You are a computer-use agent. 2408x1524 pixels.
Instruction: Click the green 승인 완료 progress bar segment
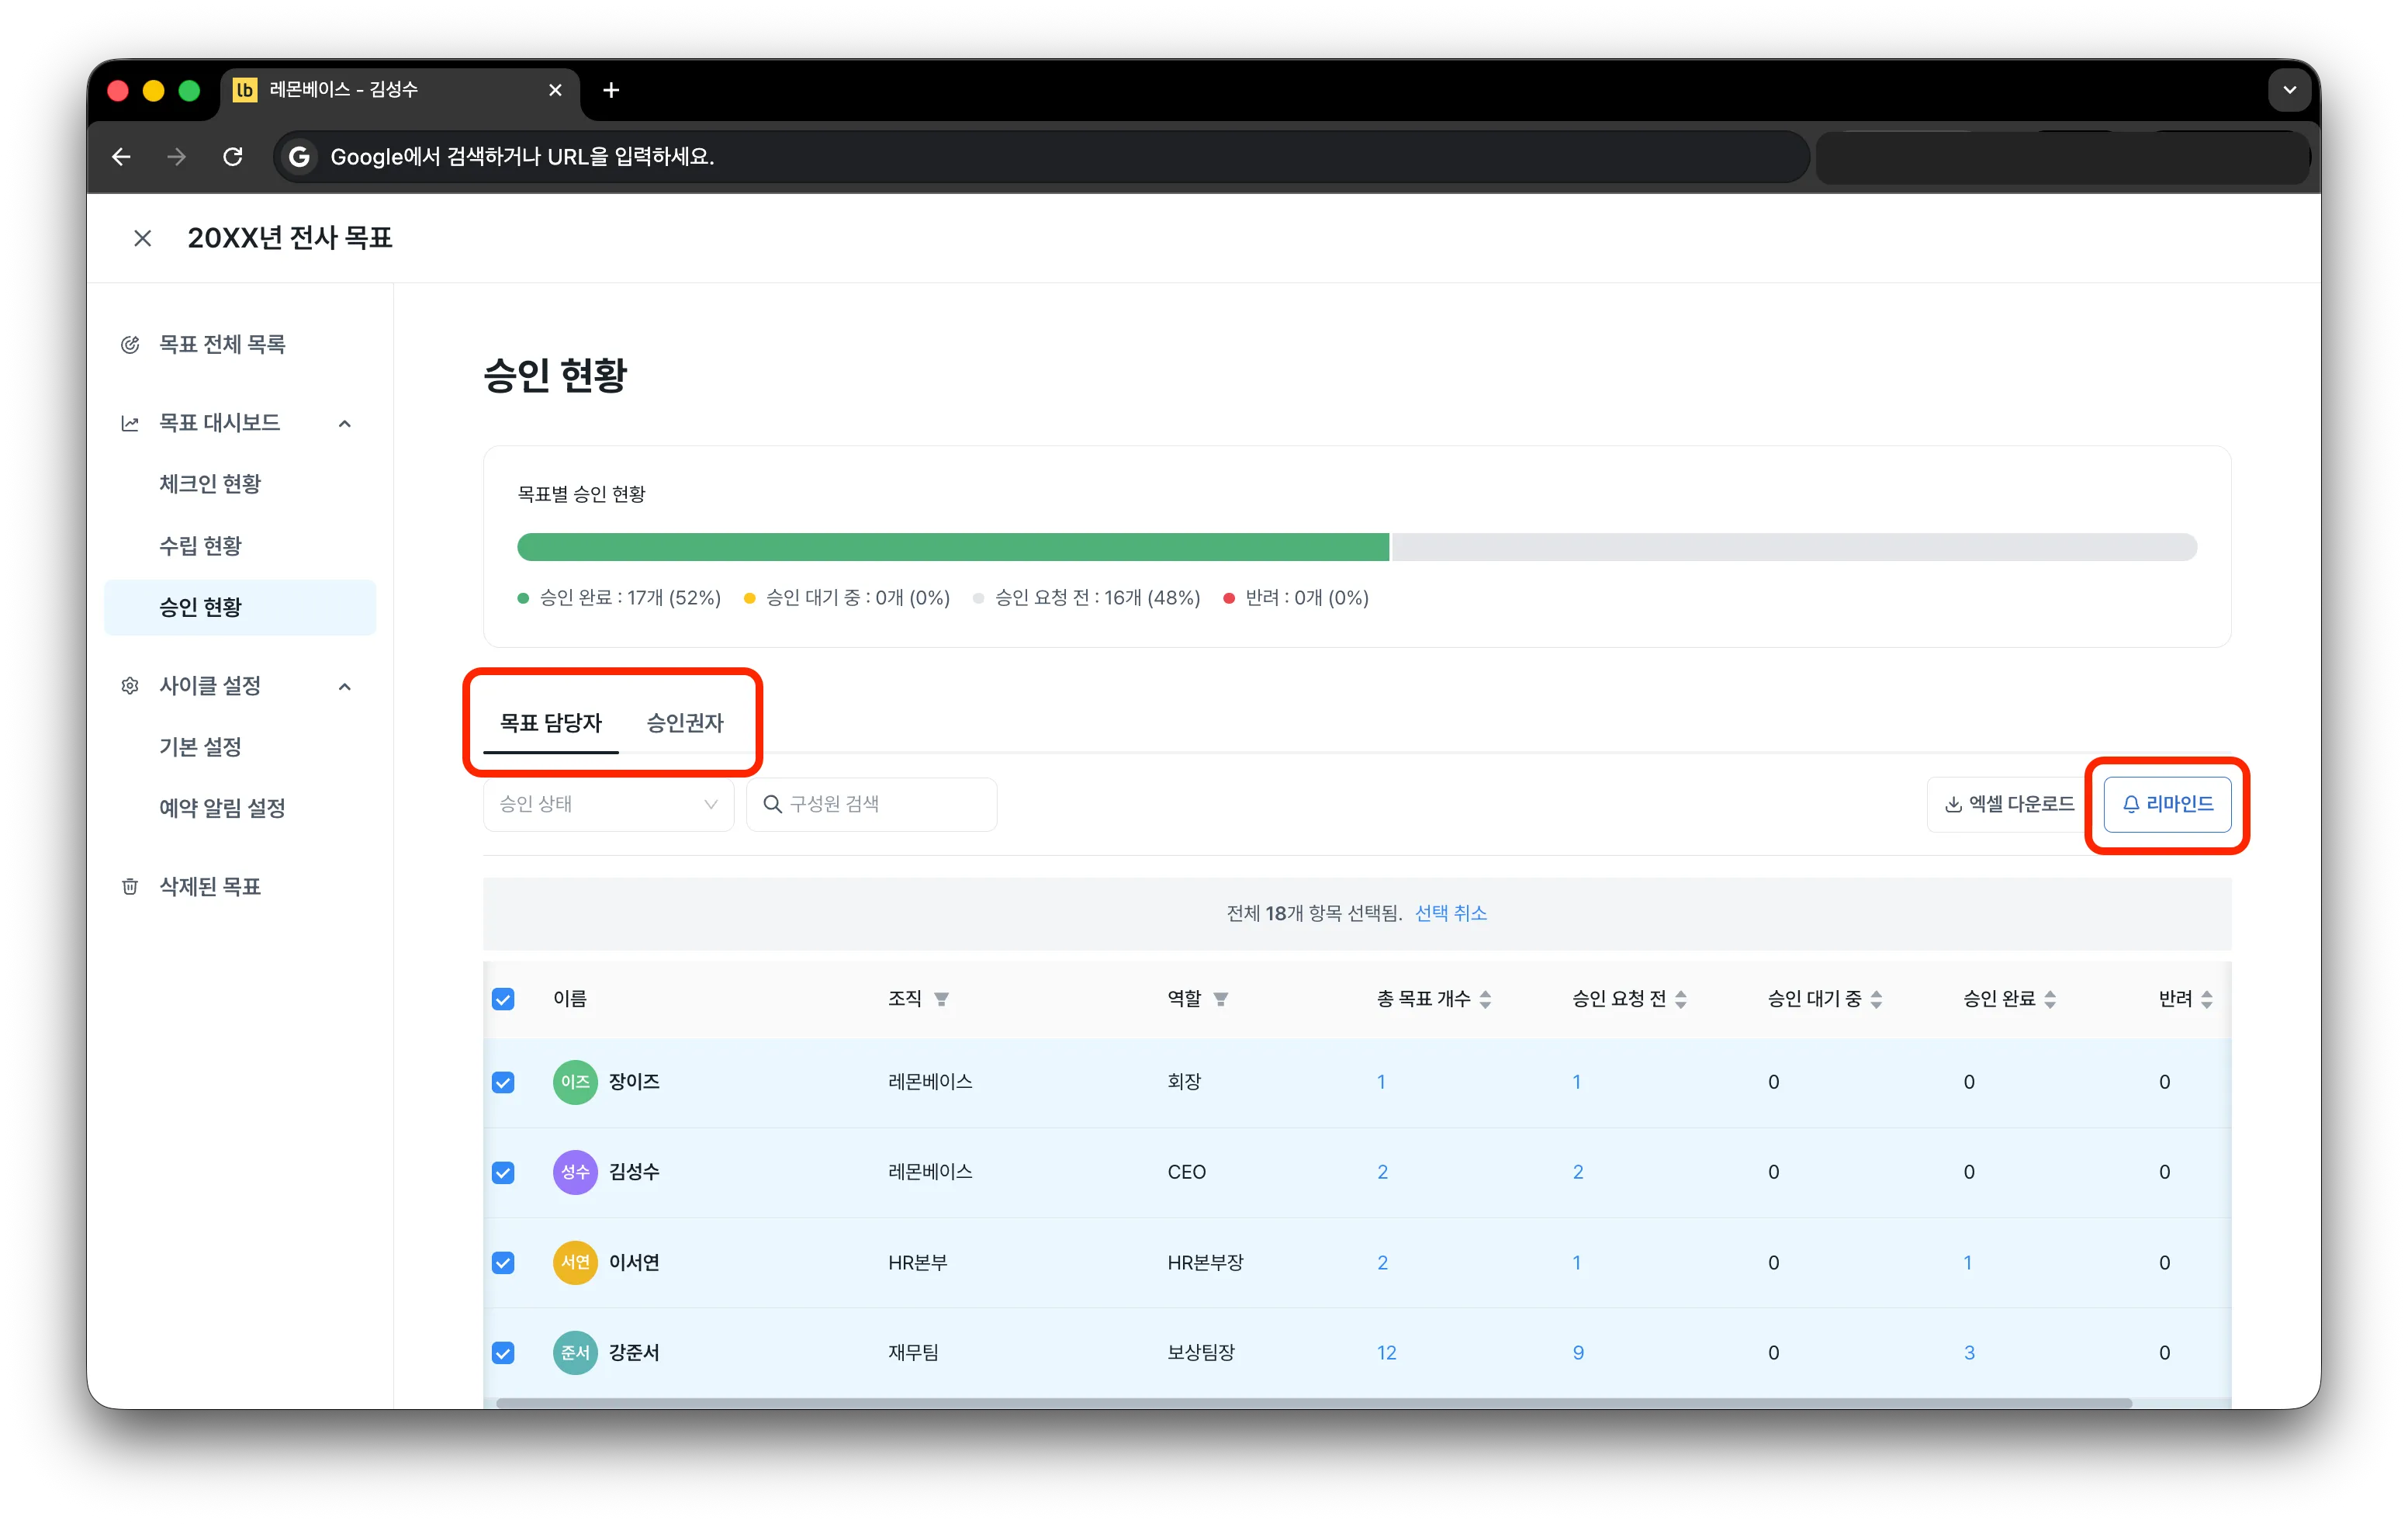[953, 547]
